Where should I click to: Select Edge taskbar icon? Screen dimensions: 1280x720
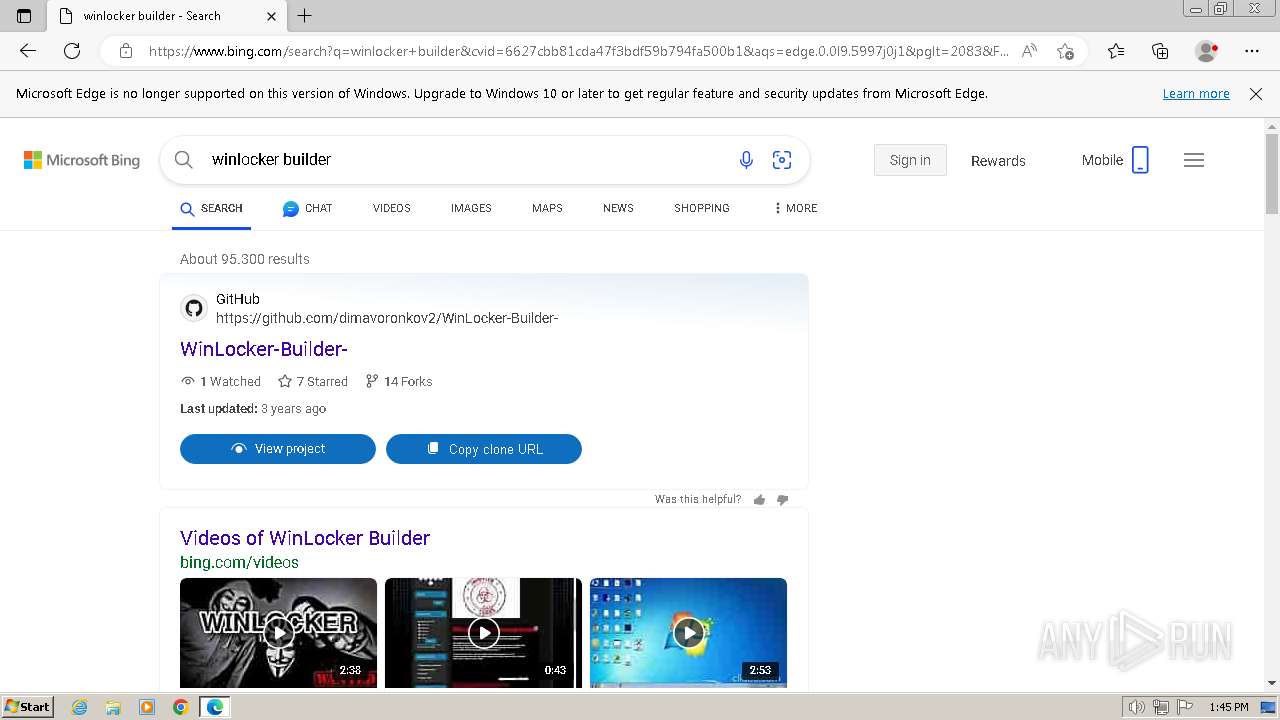point(214,707)
